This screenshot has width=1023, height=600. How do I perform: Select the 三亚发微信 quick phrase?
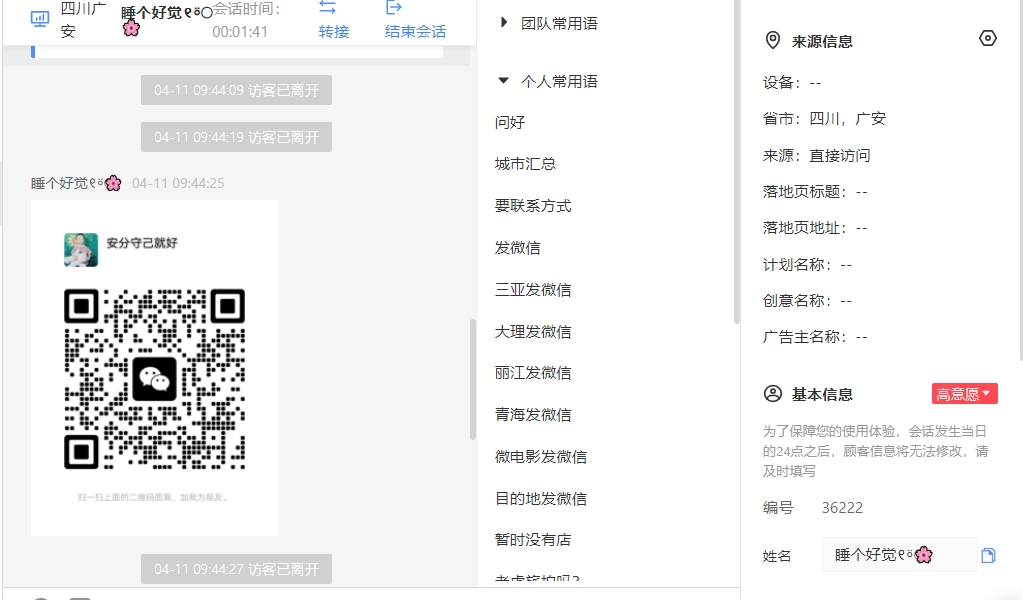point(533,290)
